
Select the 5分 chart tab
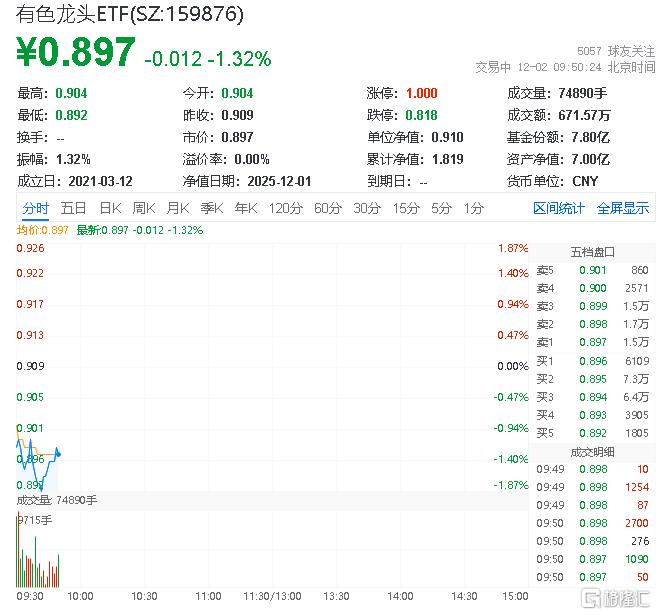point(441,208)
